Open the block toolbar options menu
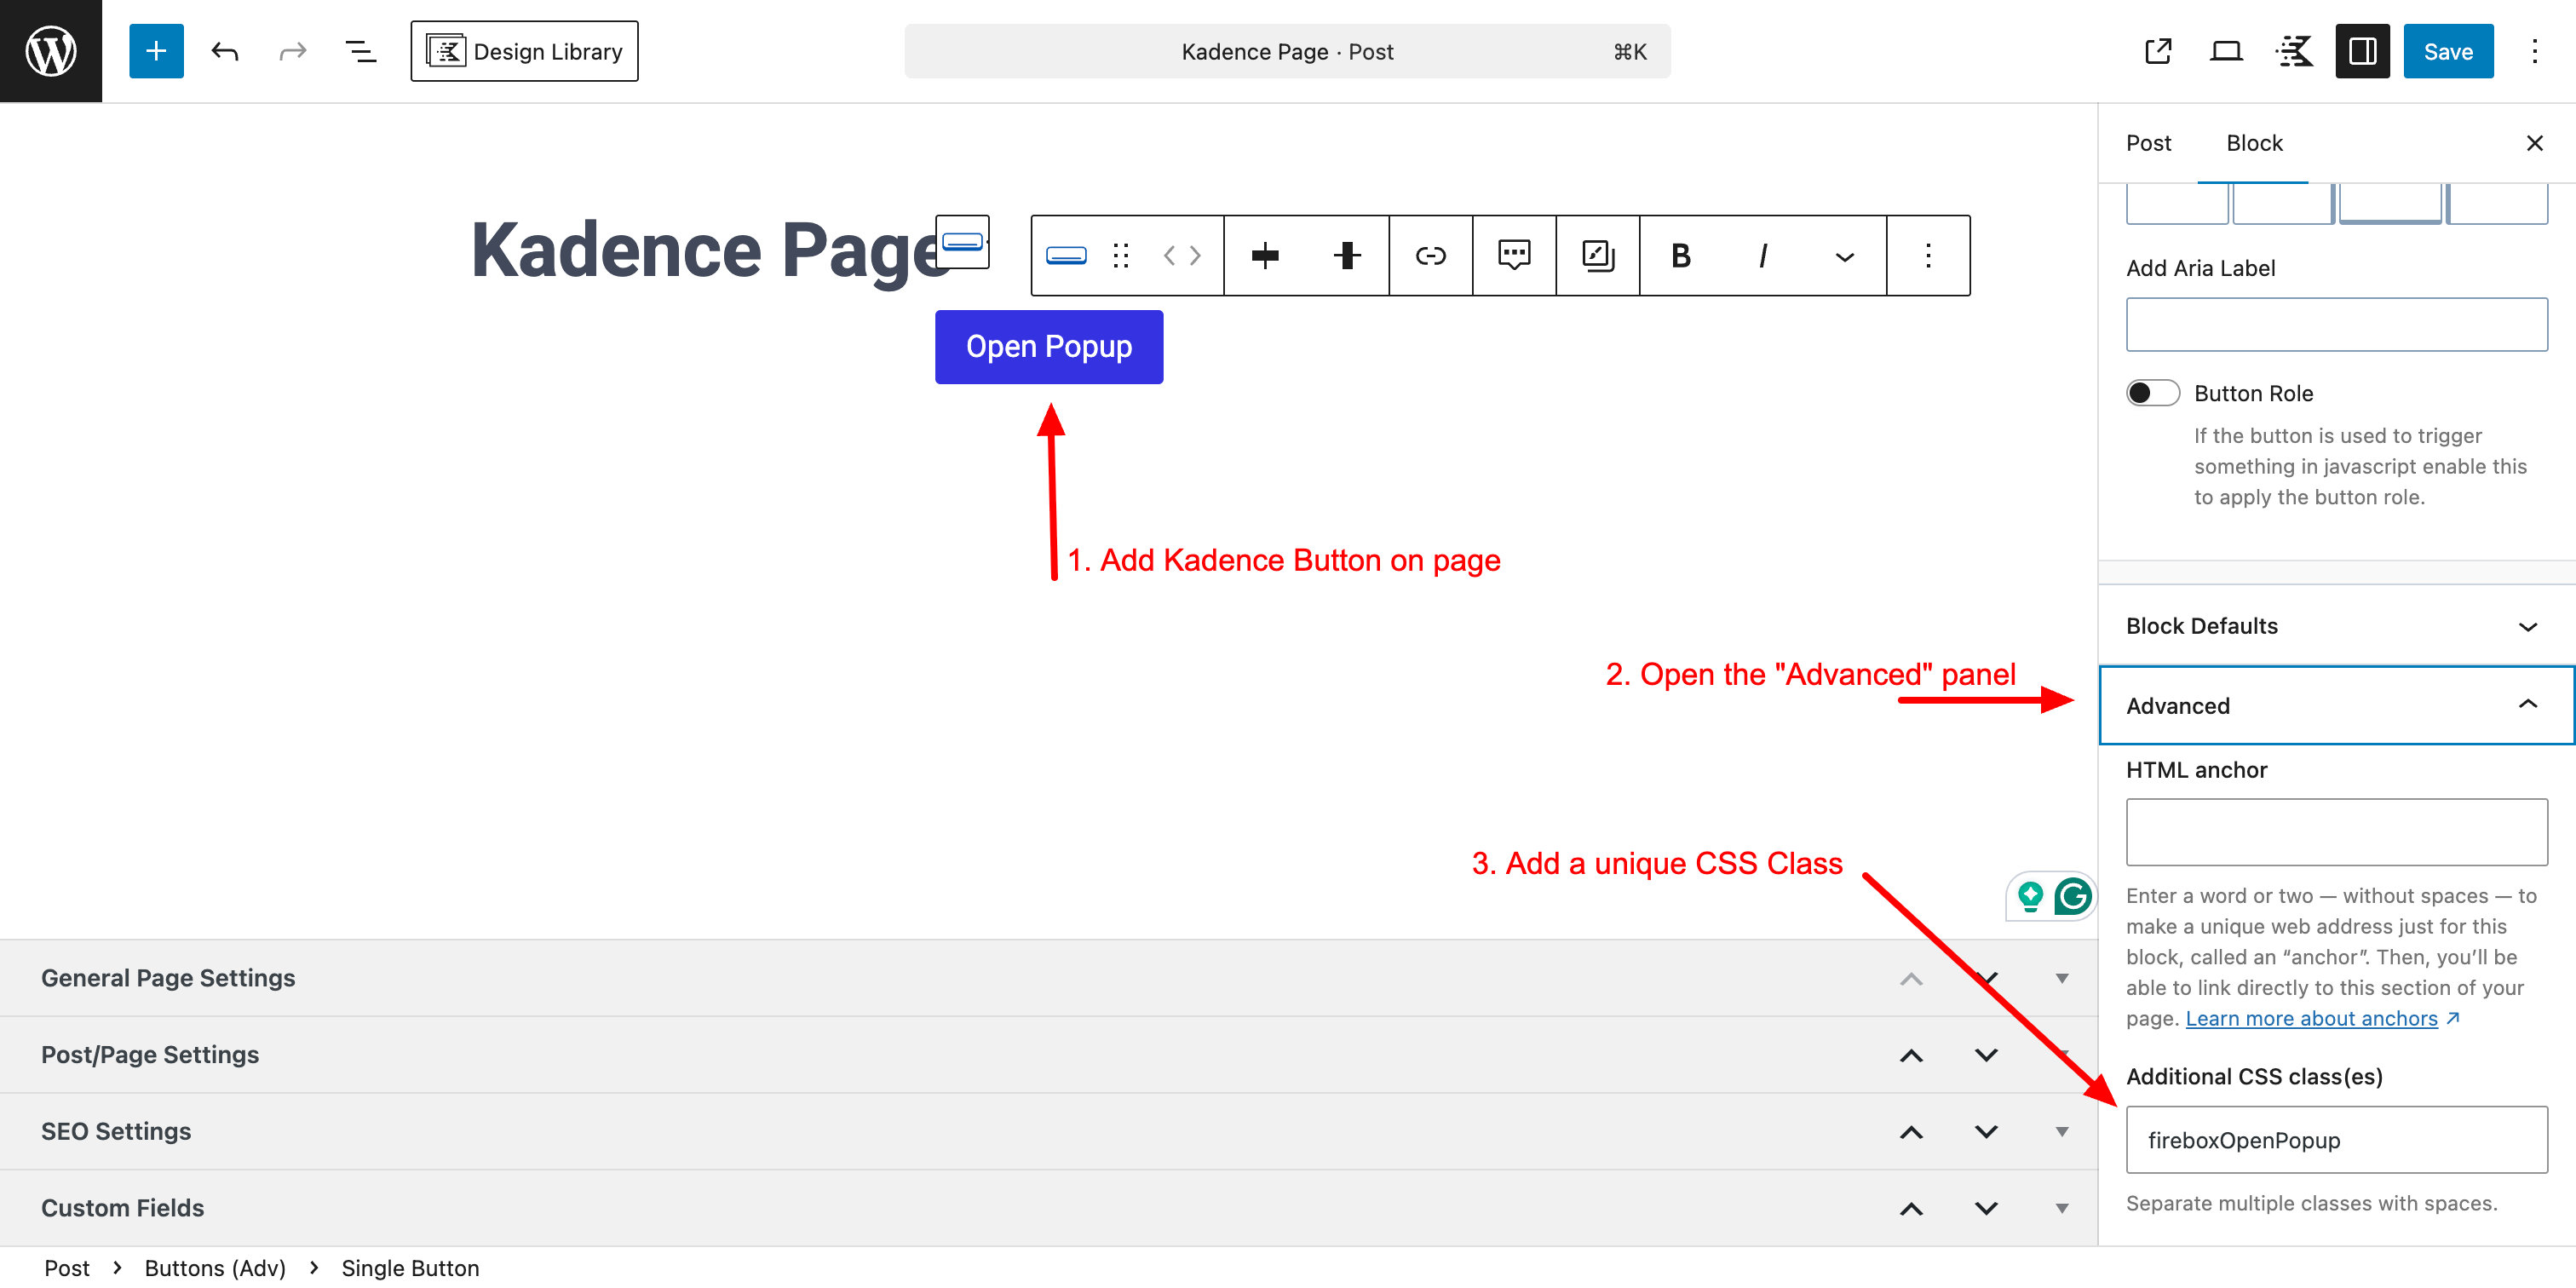 coord(1928,255)
